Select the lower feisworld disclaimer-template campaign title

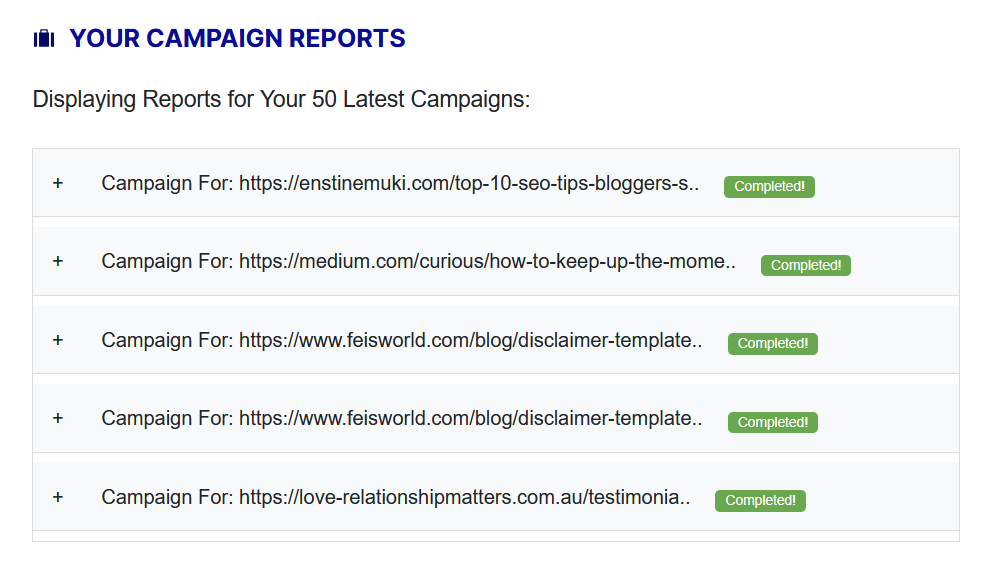[401, 419]
